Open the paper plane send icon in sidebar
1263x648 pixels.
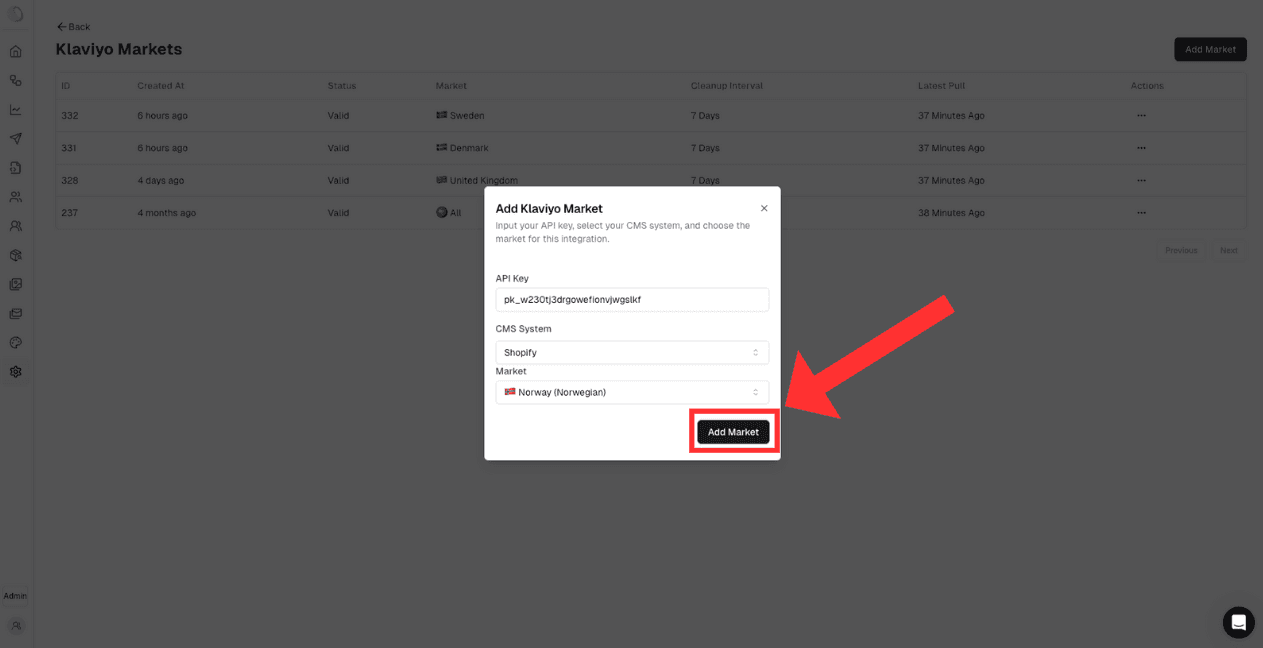(16, 139)
